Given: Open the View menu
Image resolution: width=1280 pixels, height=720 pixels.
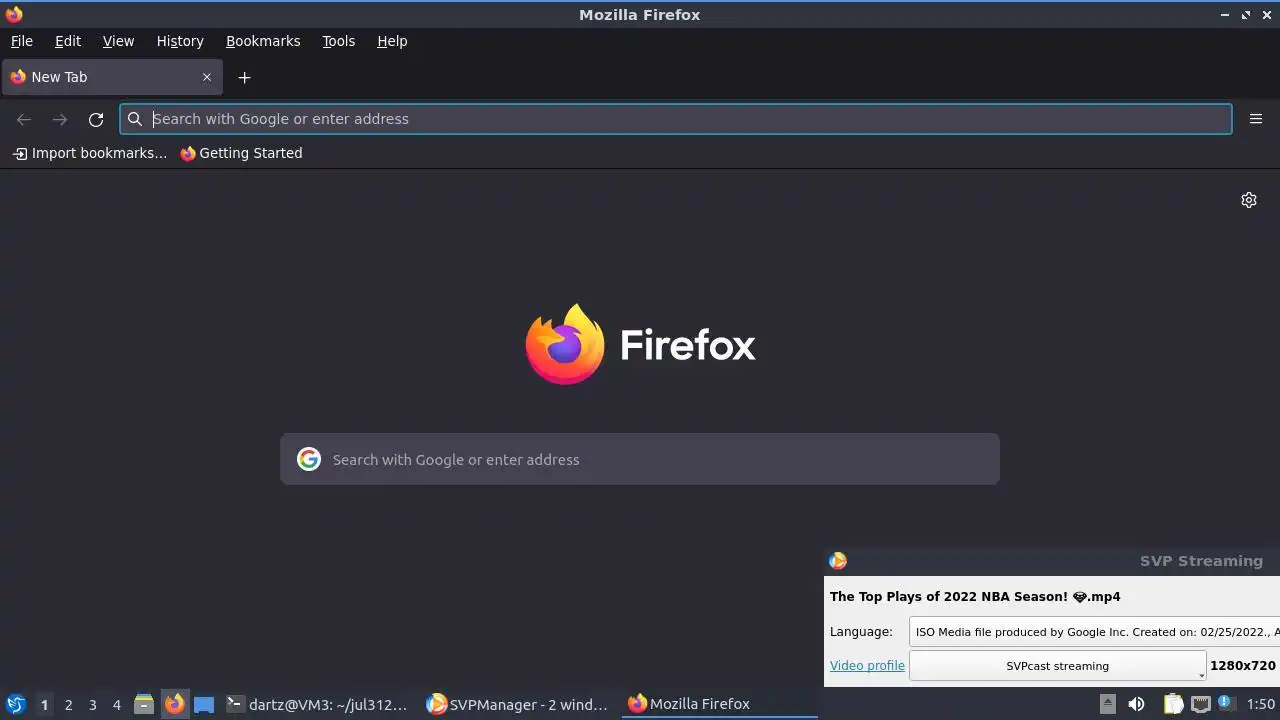Looking at the screenshot, I should [118, 41].
